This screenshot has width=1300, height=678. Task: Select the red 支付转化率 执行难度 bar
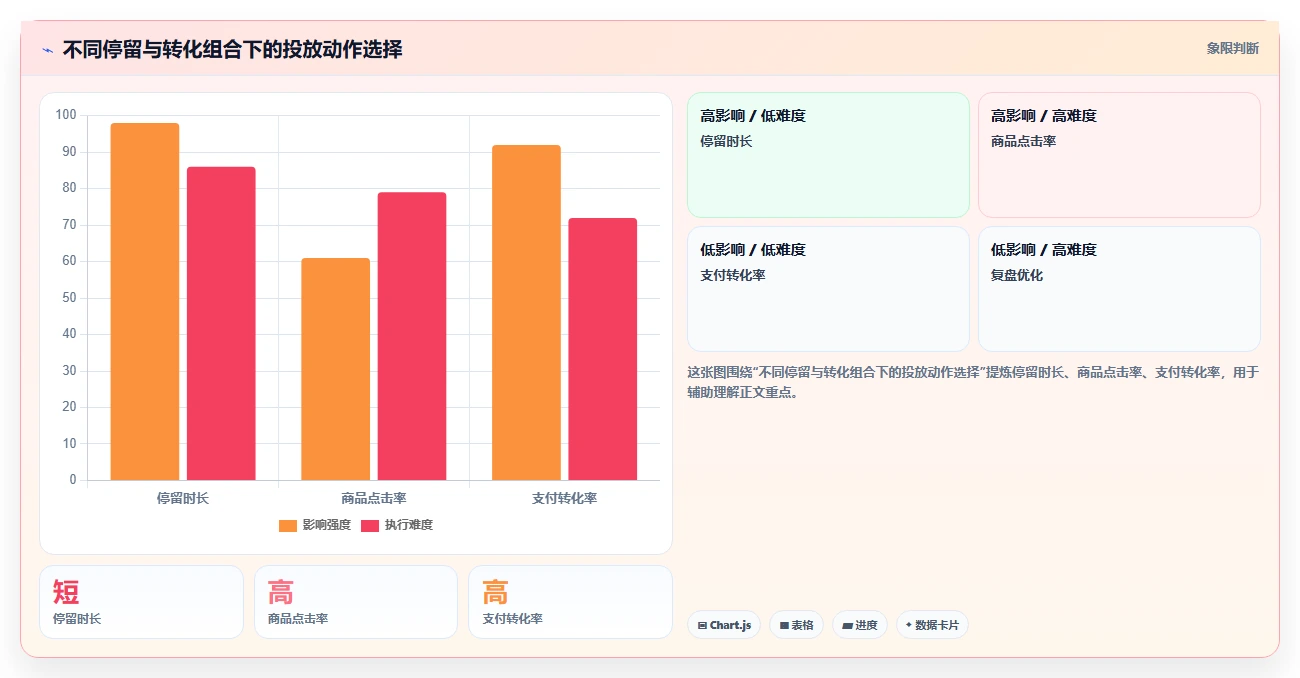(602, 349)
